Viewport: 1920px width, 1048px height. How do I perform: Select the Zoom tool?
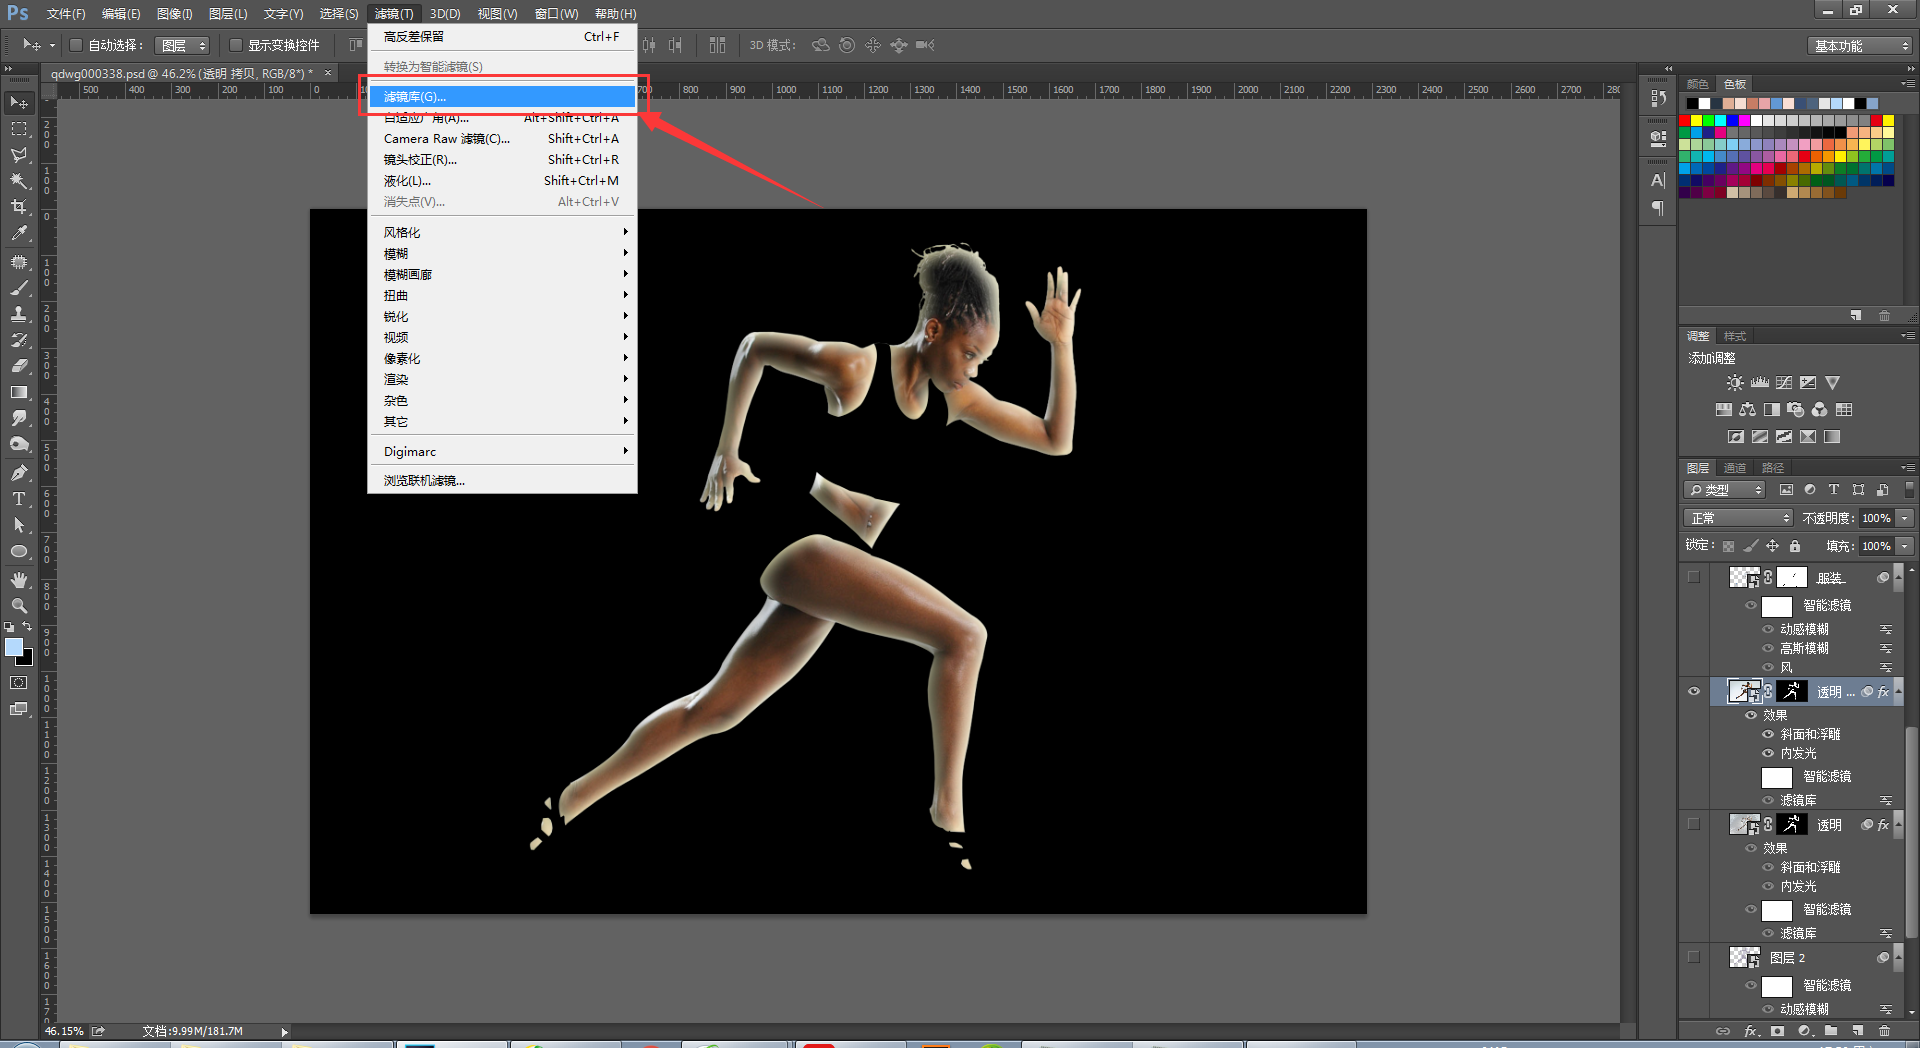click(x=19, y=606)
